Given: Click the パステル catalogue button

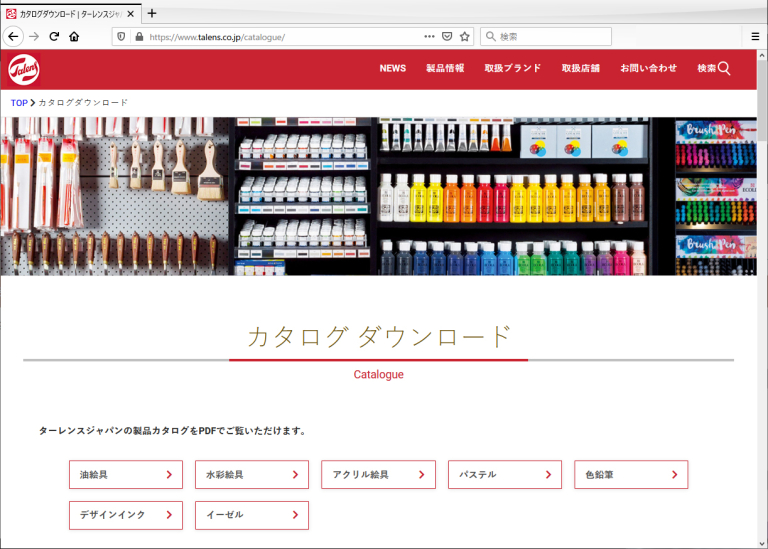Looking at the screenshot, I should point(504,475).
